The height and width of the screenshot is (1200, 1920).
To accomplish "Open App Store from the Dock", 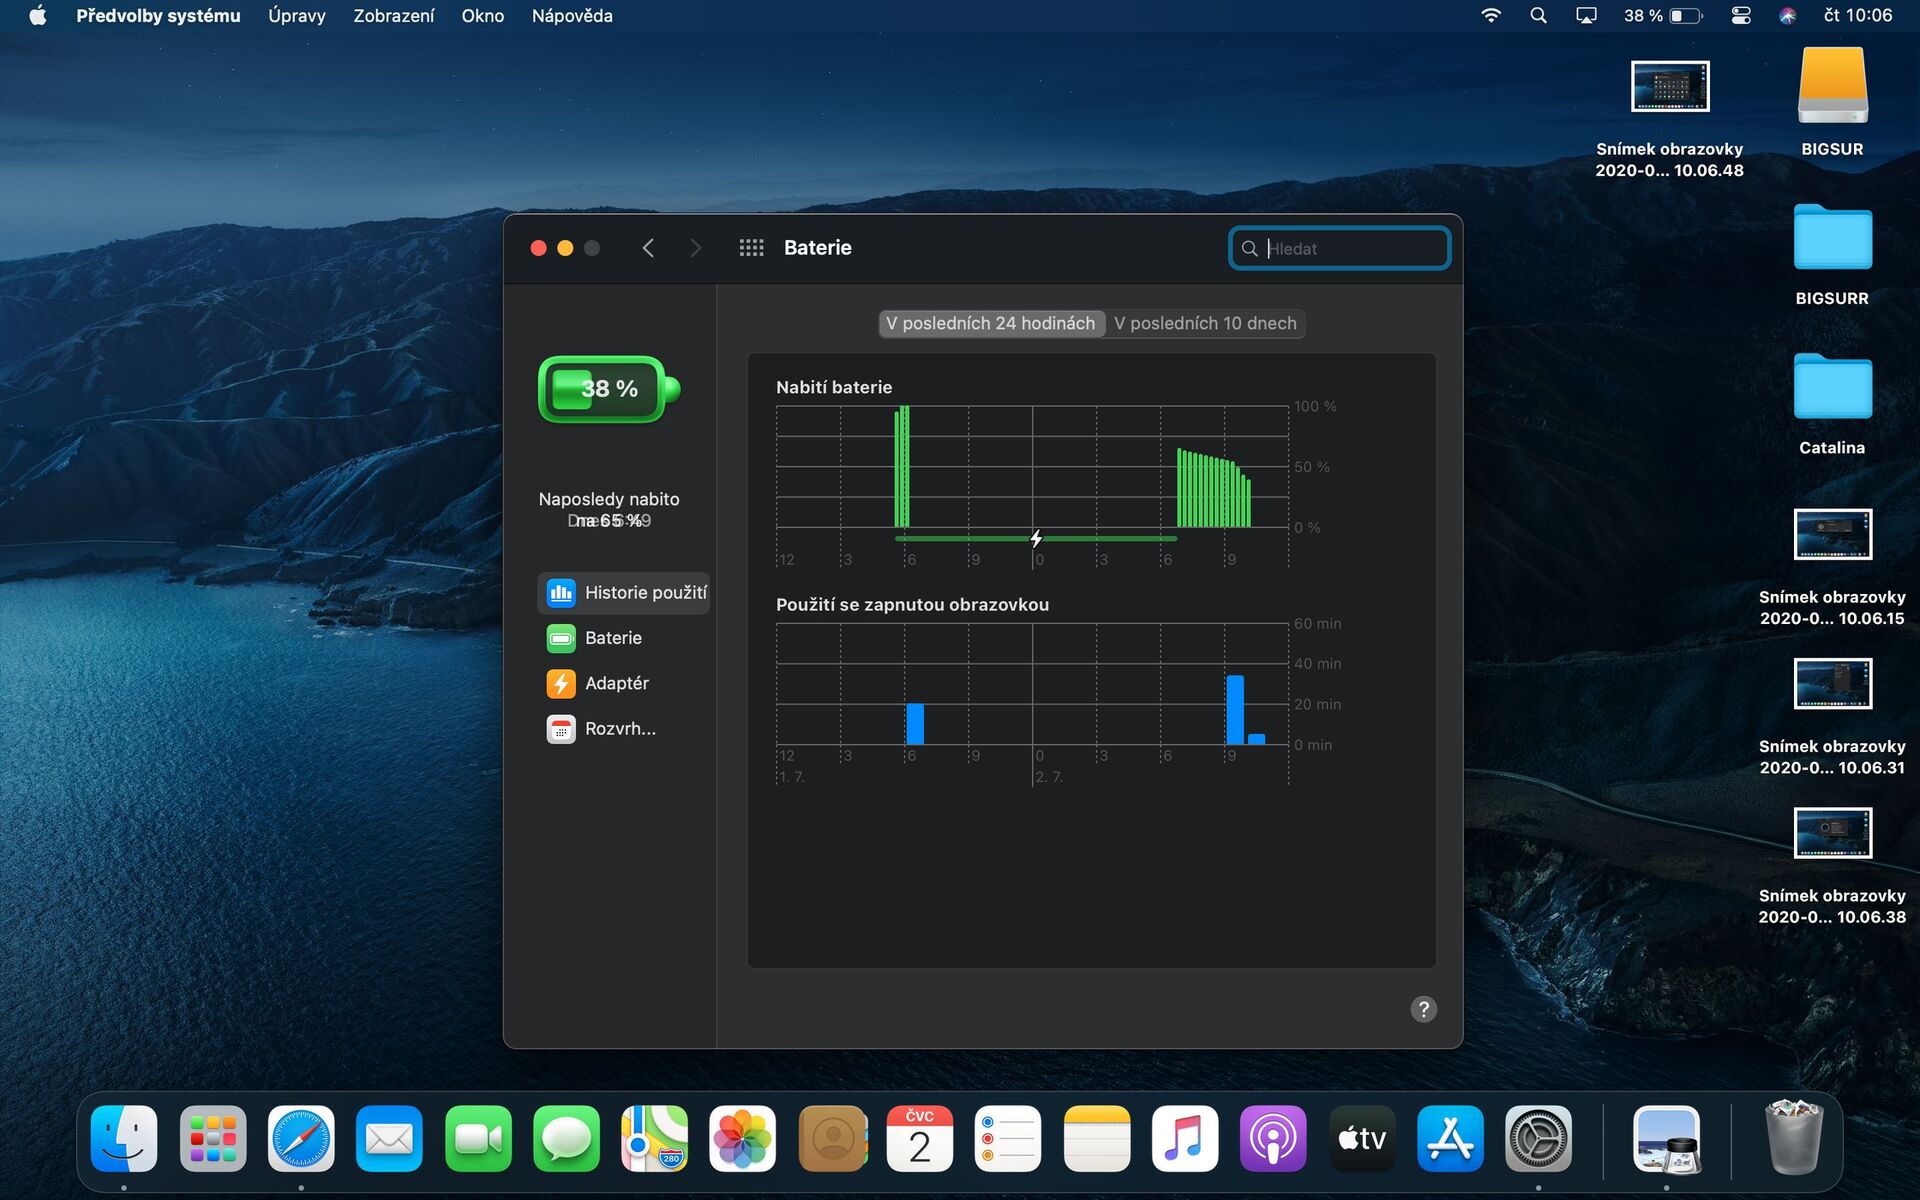I will click(x=1449, y=1138).
